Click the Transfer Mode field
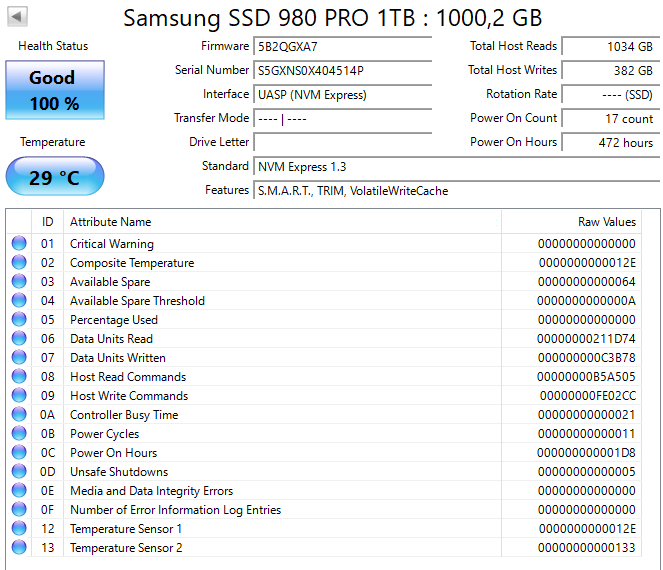The height and width of the screenshot is (570, 663). tap(342, 118)
